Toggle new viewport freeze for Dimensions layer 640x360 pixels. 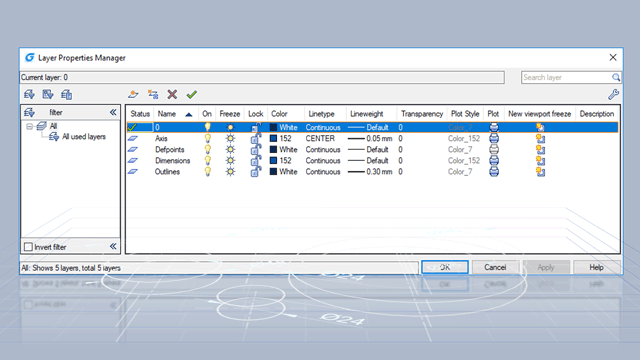(540, 160)
